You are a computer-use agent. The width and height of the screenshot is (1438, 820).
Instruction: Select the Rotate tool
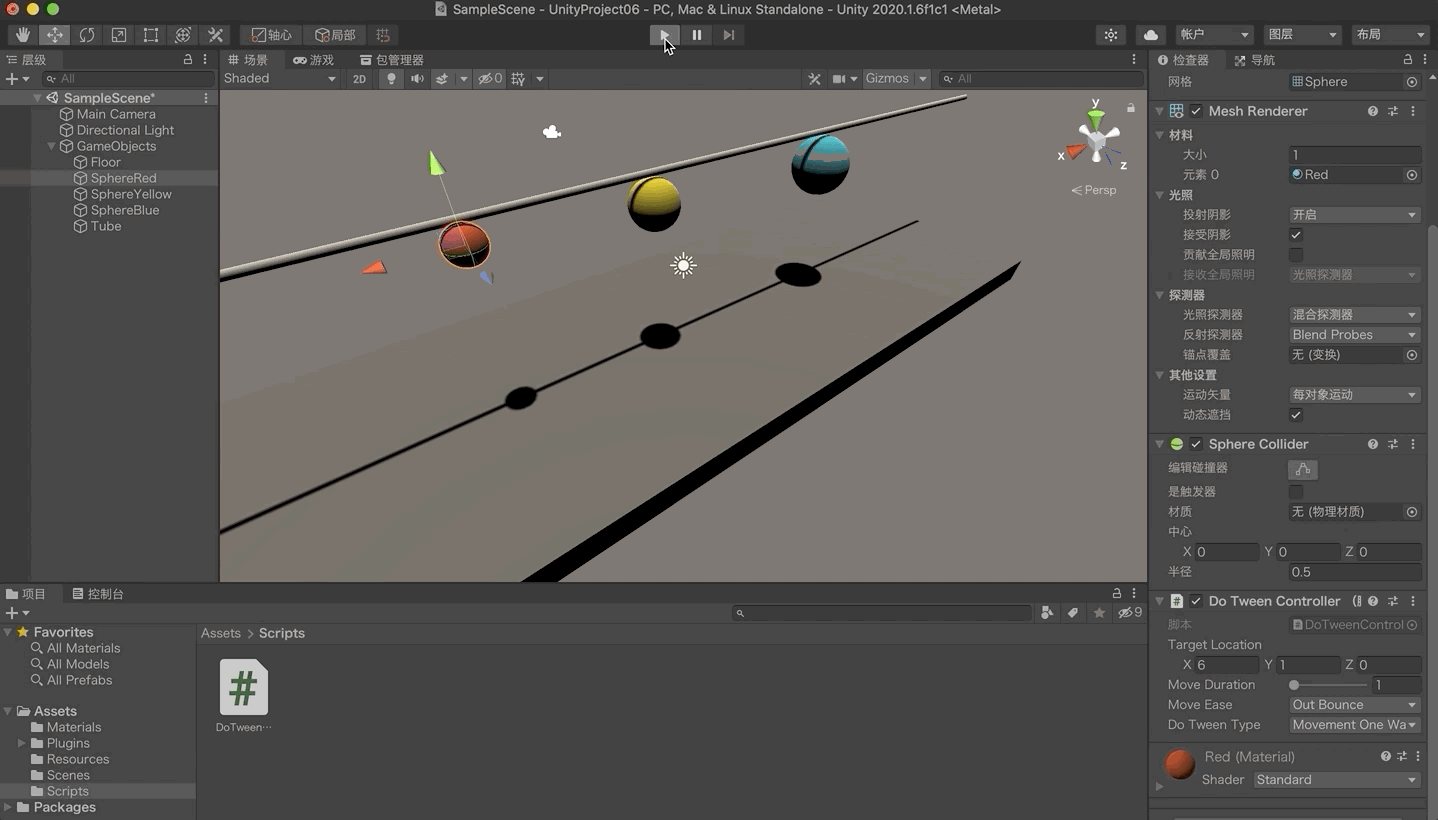(87, 35)
